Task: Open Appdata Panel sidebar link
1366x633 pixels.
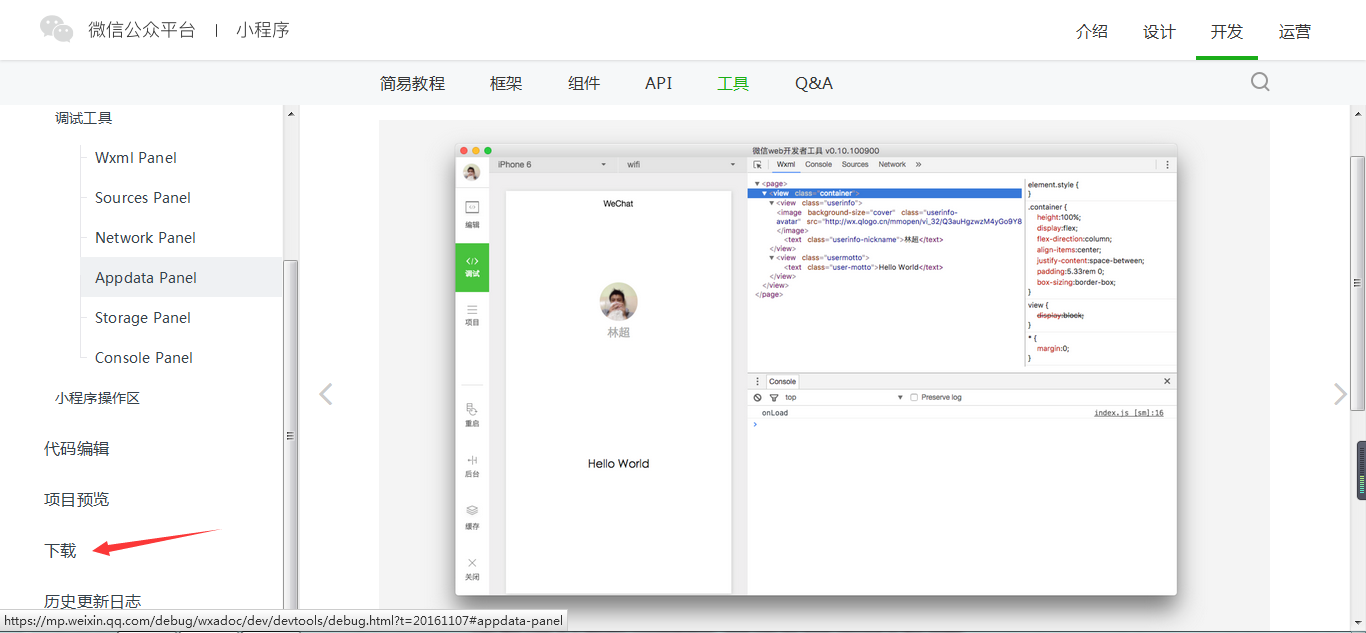Action: click(146, 278)
